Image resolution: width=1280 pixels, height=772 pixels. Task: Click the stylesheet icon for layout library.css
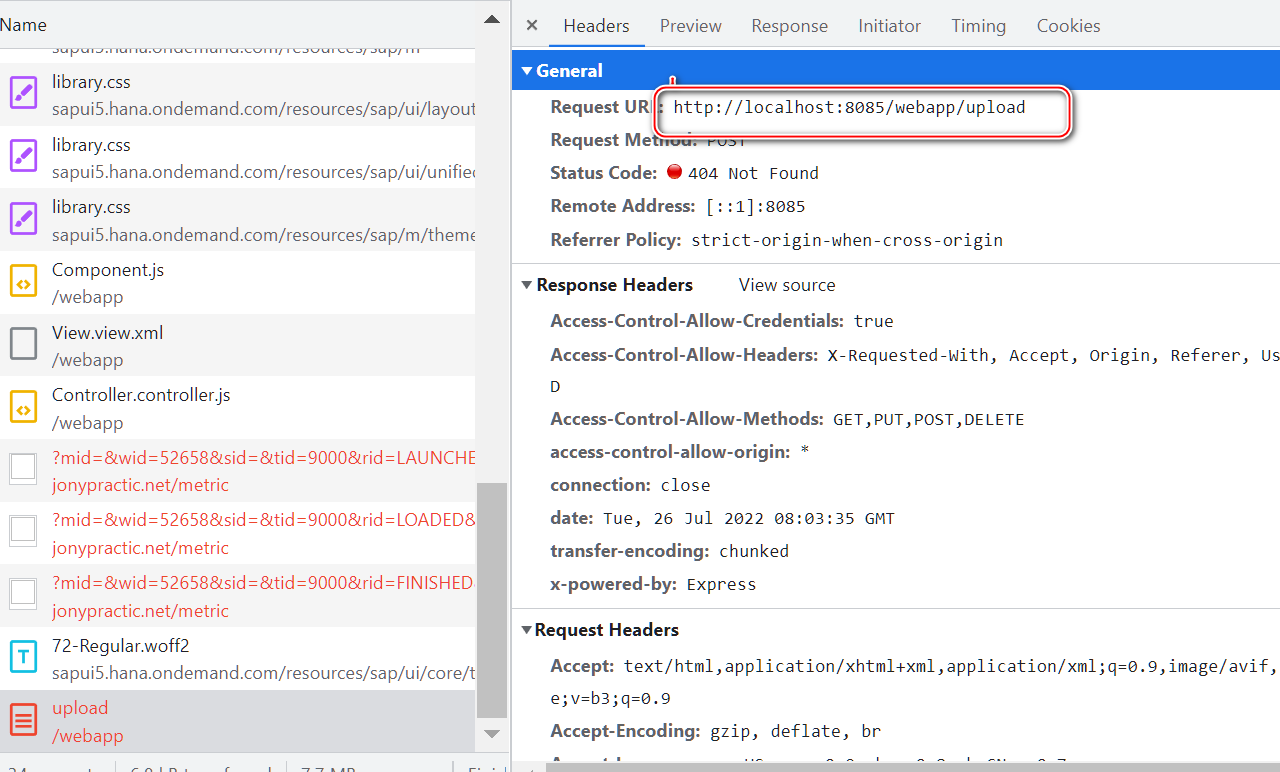coord(23,94)
